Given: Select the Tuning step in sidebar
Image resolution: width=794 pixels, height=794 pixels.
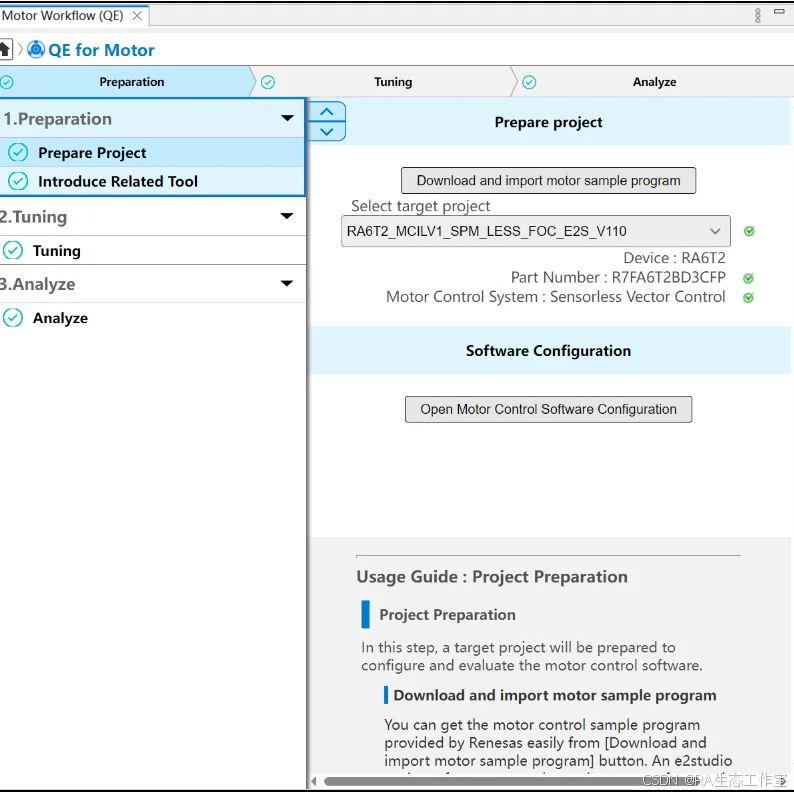Looking at the screenshot, I should tap(152, 251).
